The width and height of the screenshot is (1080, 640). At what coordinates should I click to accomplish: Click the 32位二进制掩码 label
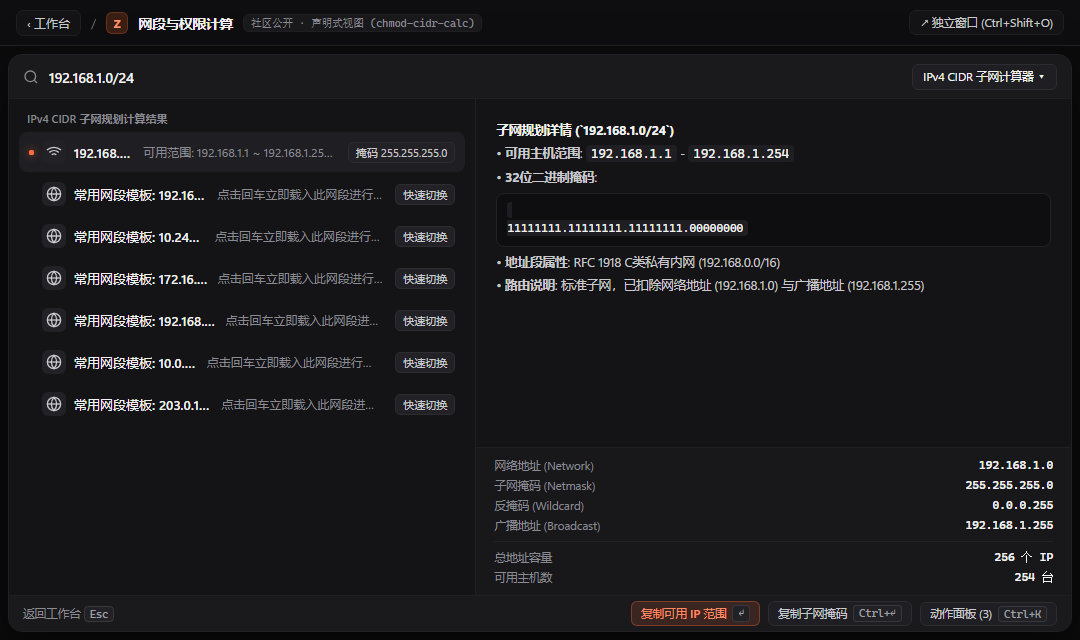(550, 177)
